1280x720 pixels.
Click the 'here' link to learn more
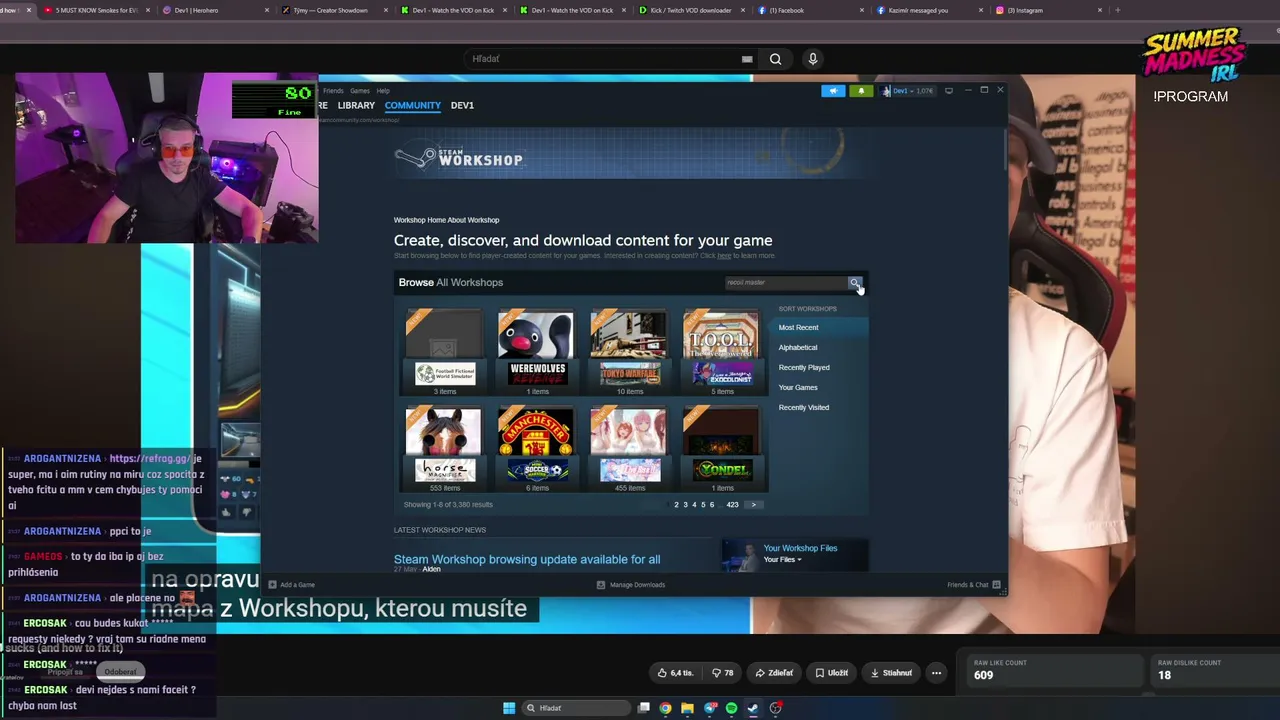point(724,256)
